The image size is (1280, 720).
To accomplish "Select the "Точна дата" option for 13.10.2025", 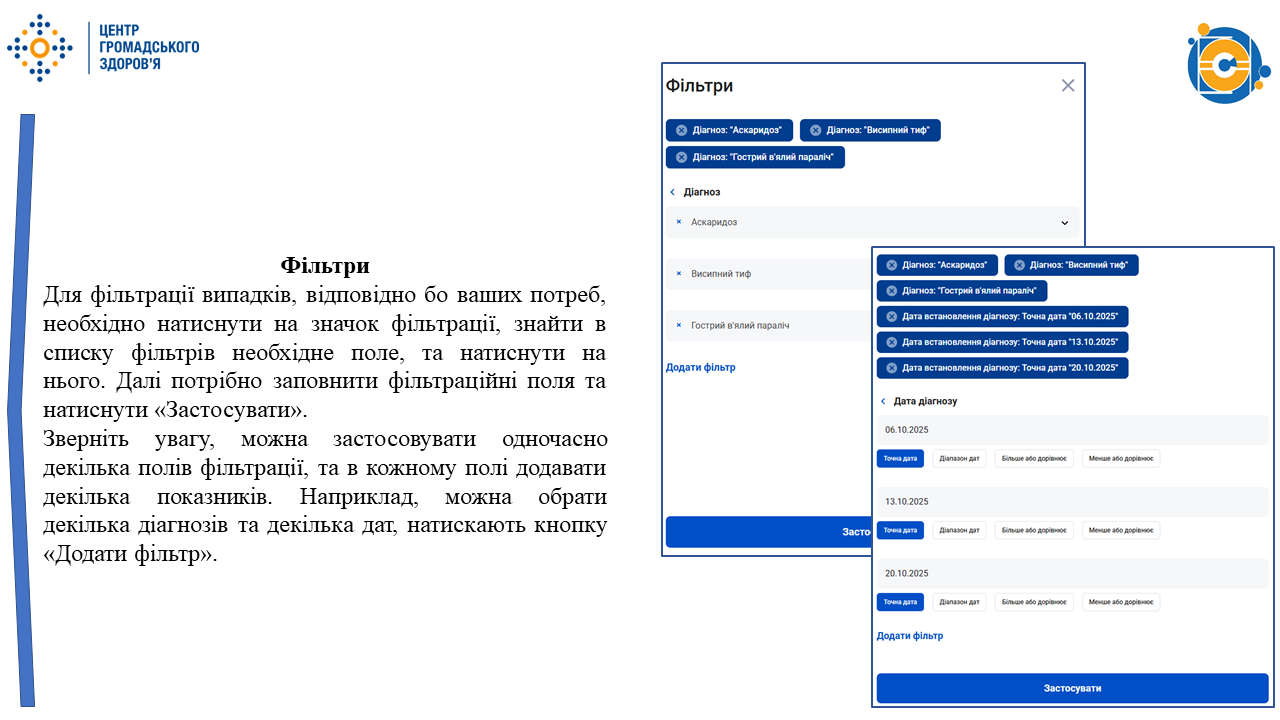I will click(x=900, y=530).
